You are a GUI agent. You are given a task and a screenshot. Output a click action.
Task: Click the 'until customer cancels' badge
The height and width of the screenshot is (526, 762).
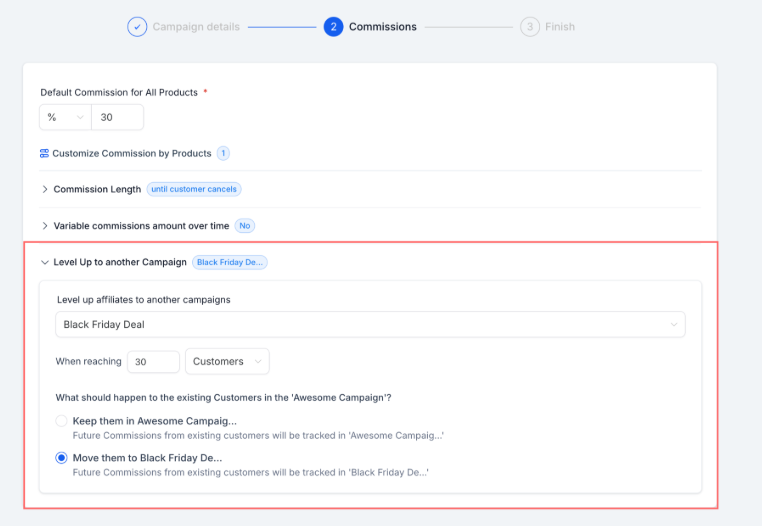point(194,189)
